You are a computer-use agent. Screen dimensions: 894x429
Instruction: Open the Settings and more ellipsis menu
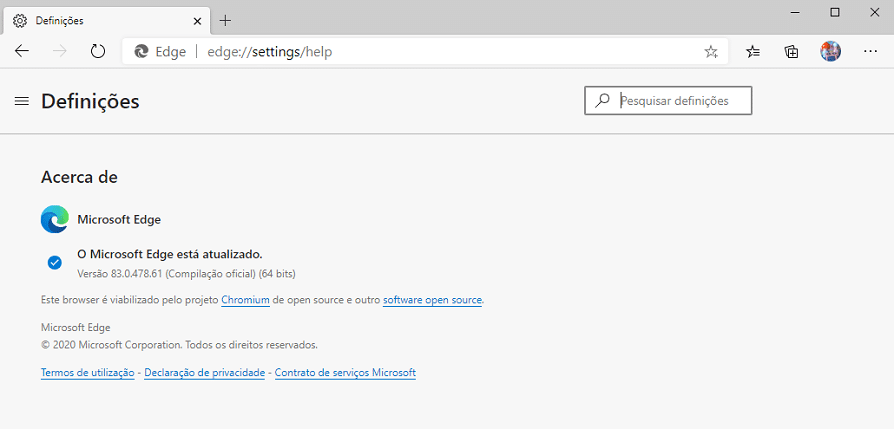(x=870, y=51)
